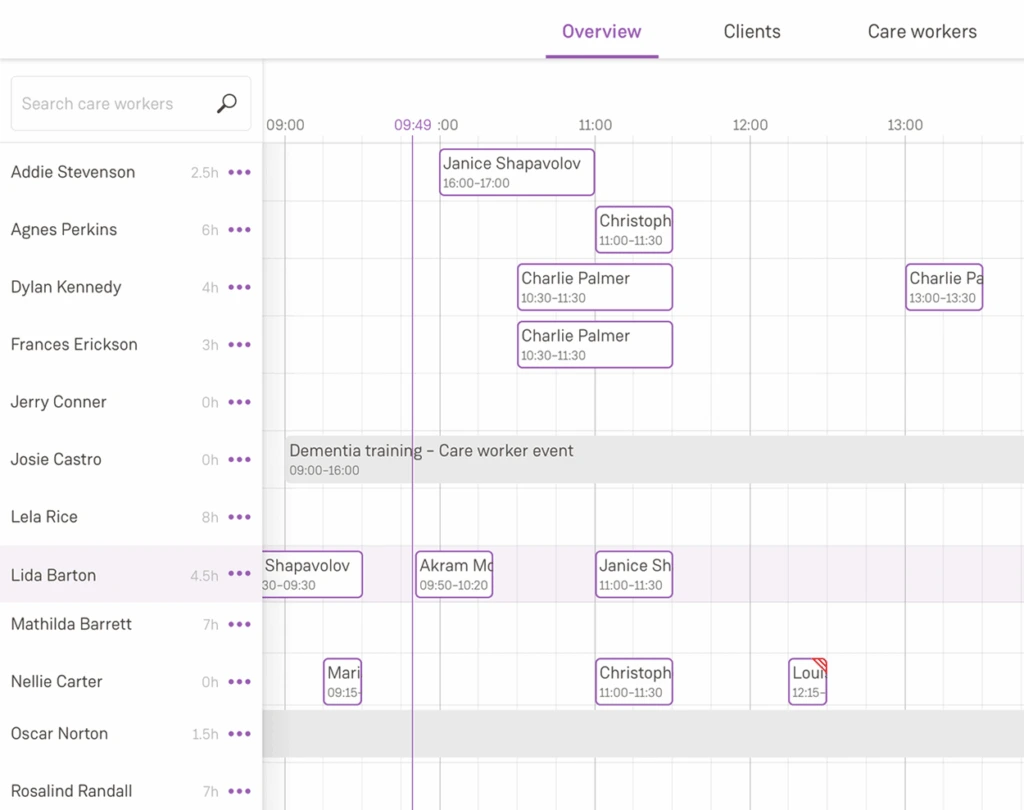This screenshot has width=1024, height=810.
Task: Open Lida Barton's more options dots
Action: point(239,574)
